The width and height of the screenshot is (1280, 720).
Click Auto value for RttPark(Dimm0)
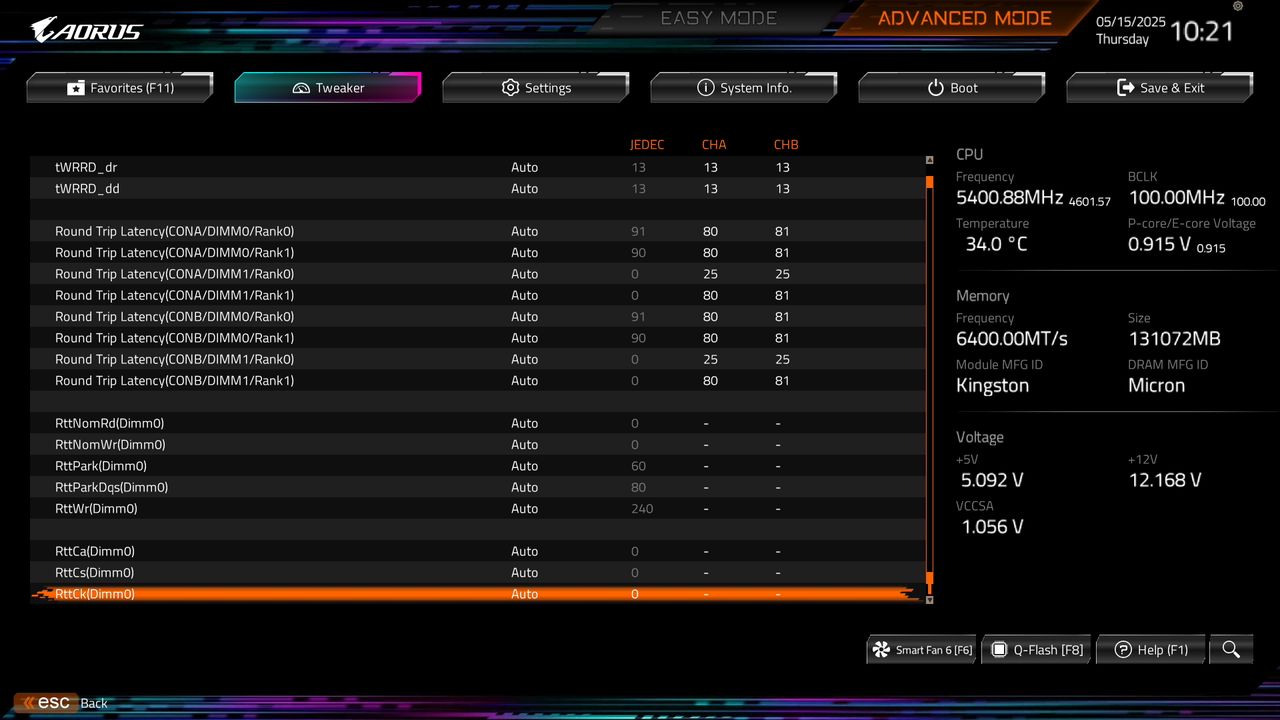tap(524, 466)
